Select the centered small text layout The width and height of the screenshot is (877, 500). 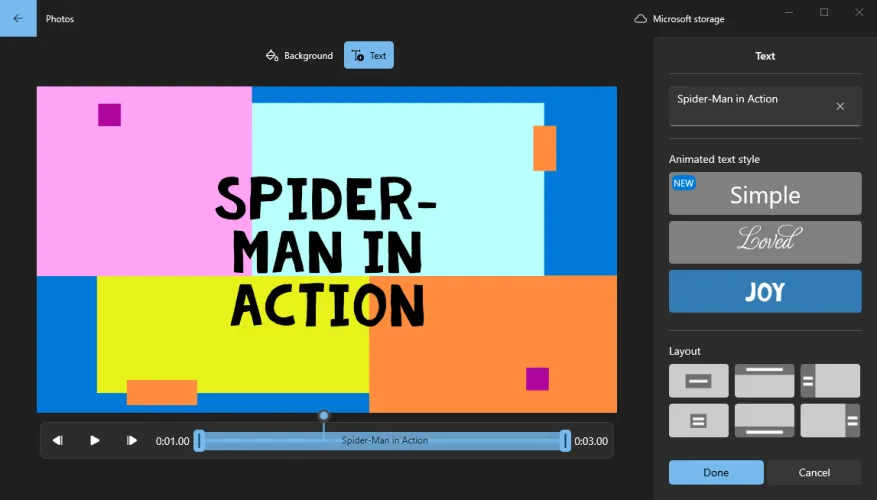click(699, 420)
